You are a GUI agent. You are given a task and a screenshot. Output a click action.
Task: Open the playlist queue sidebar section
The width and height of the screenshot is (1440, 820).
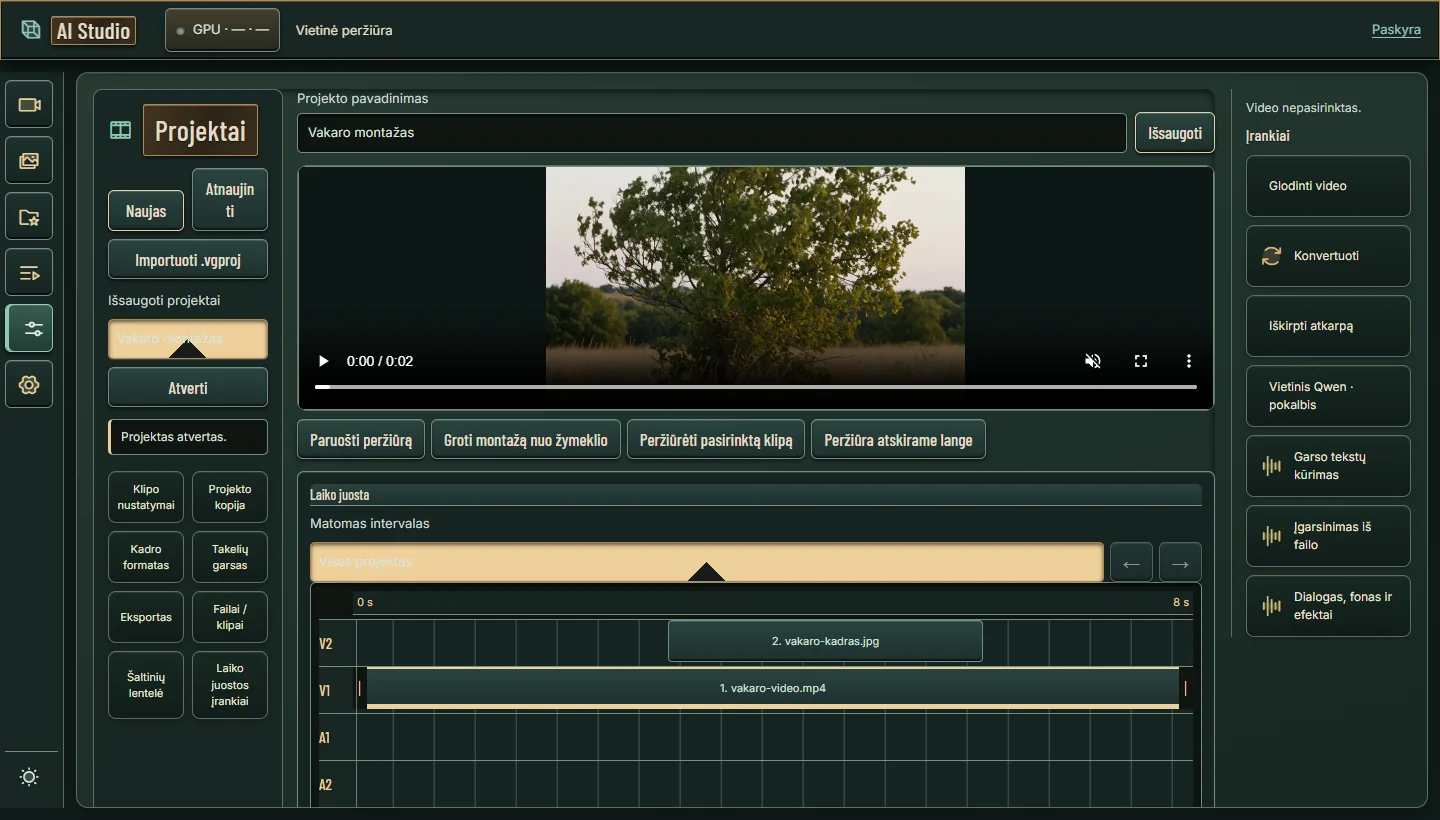pos(29,272)
